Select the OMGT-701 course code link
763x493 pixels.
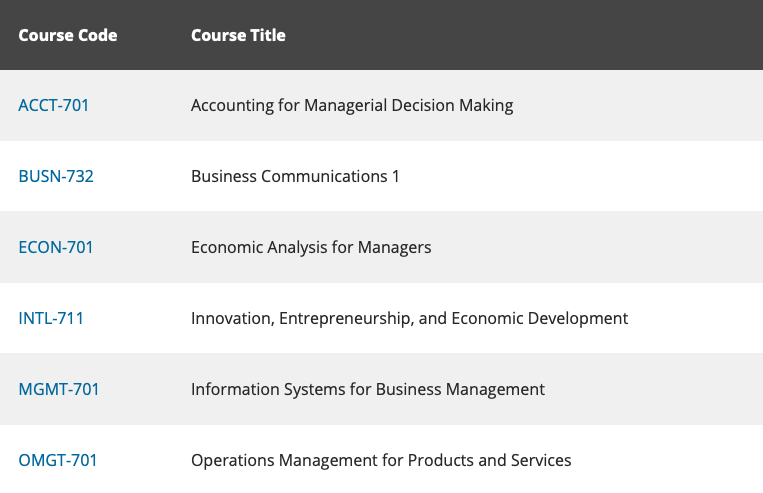click(58, 460)
